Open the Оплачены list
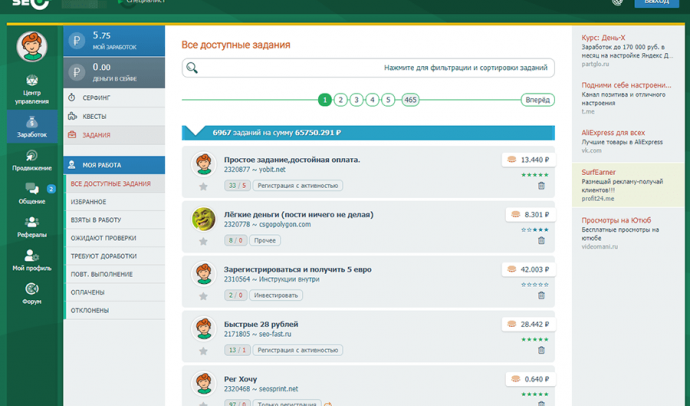Image resolution: width=690 pixels, height=406 pixels. [x=115, y=292]
